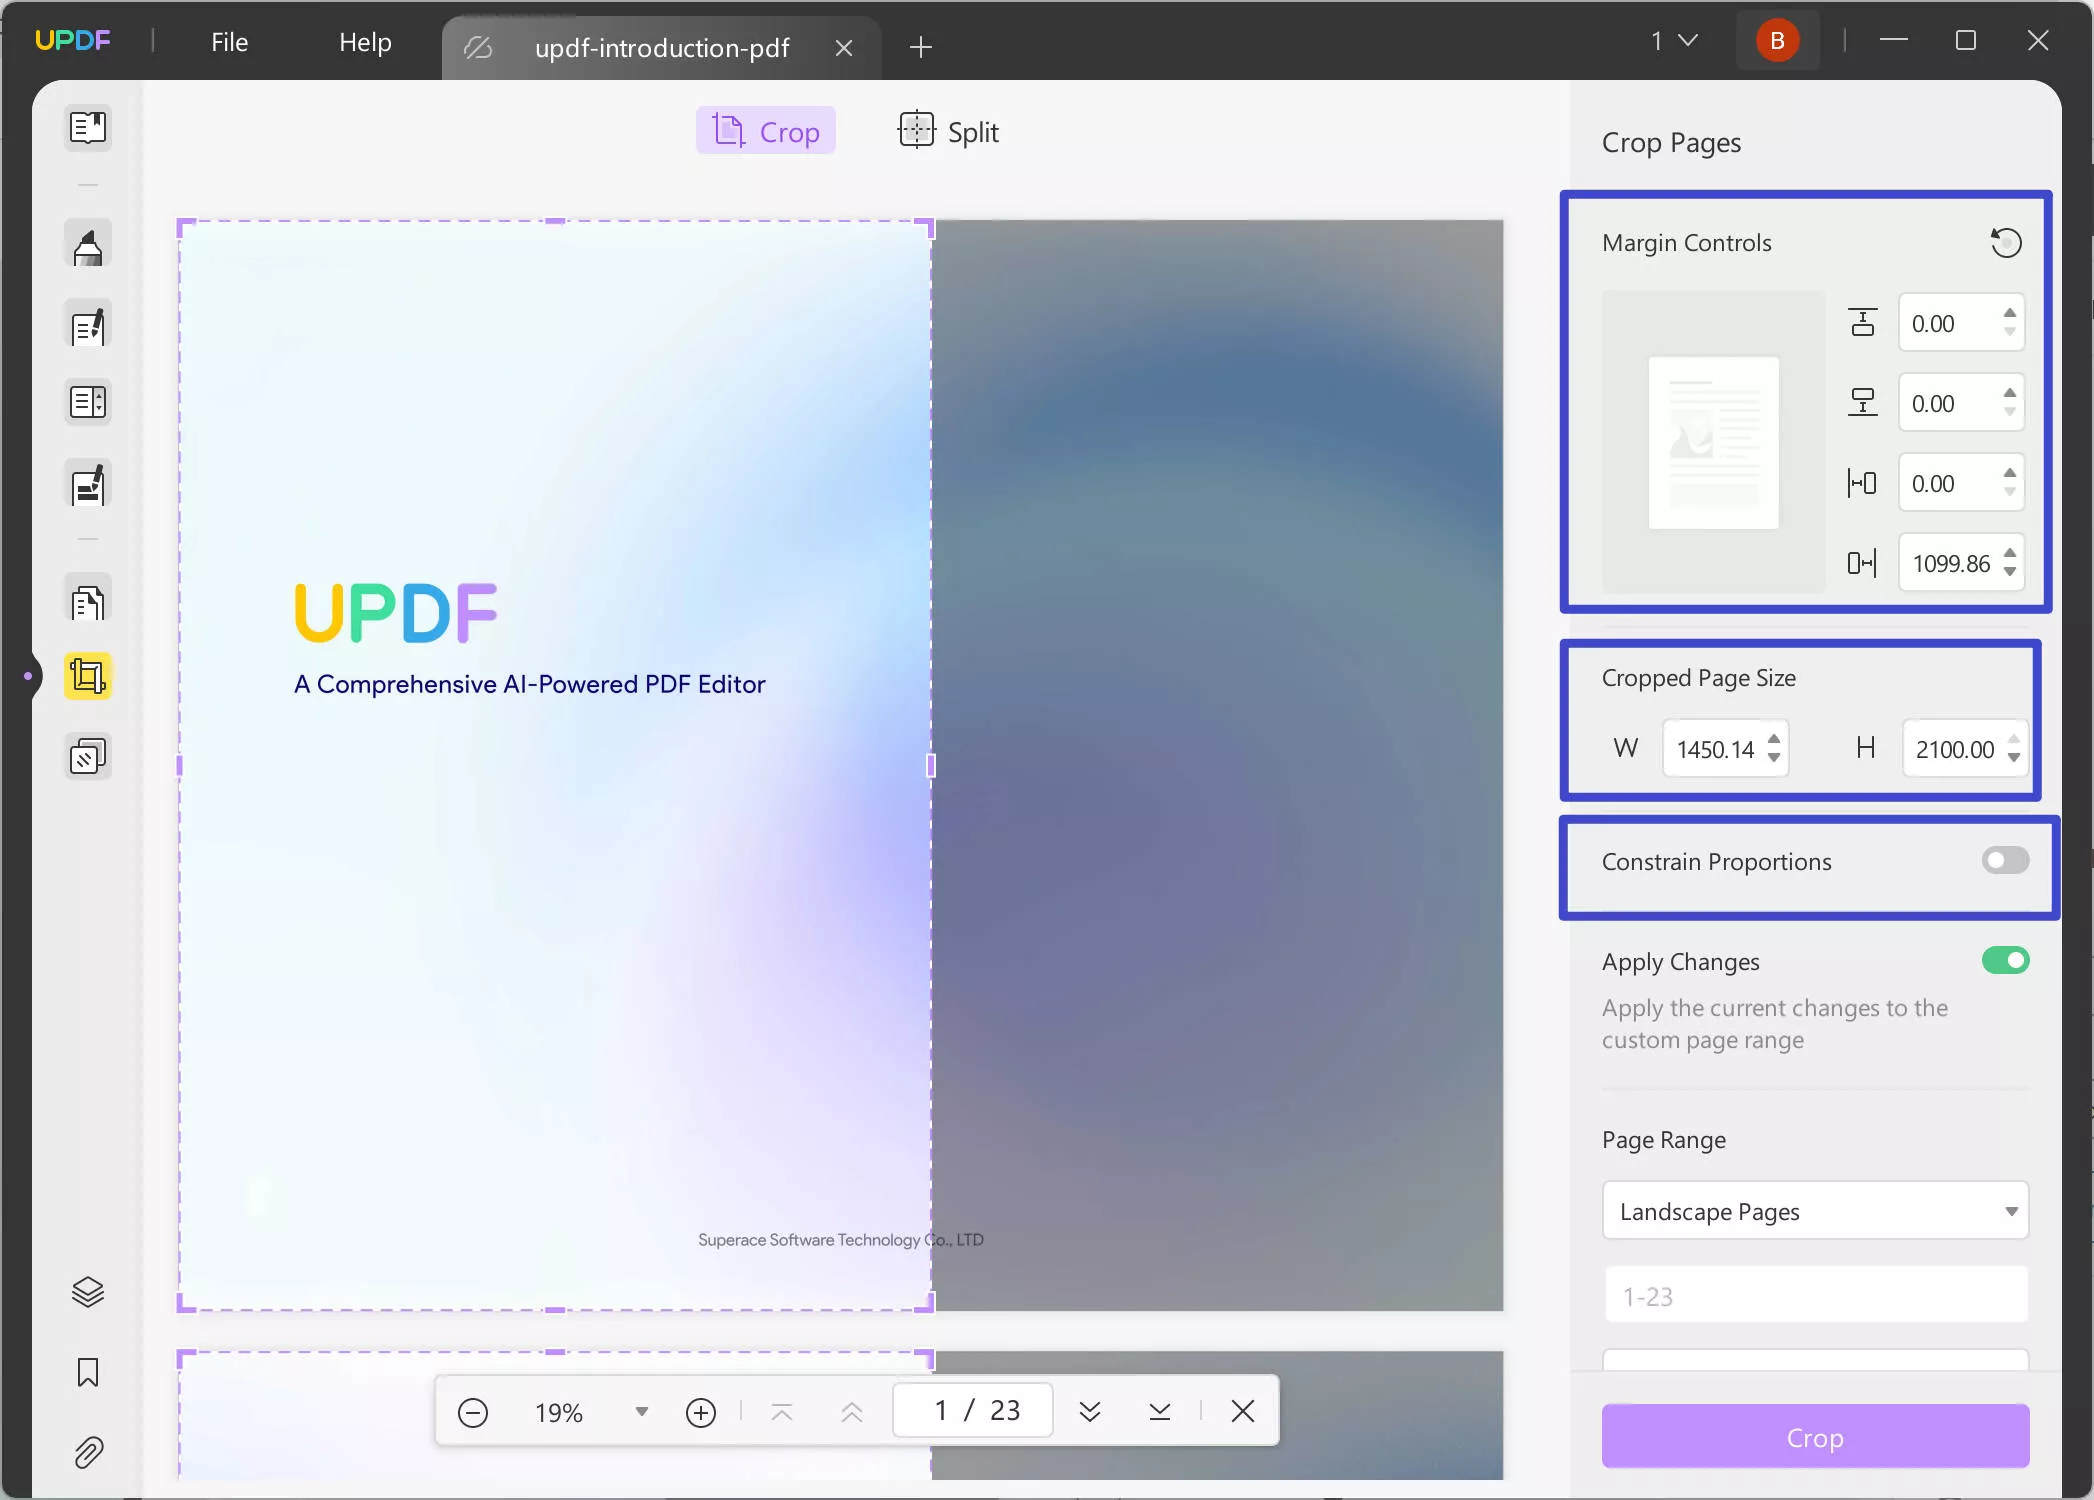Image resolution: width=2094 pixels, height=1500 pixels.
Task: Go to the next page
Action: pyautogui.click(x=1090, y=1412)
